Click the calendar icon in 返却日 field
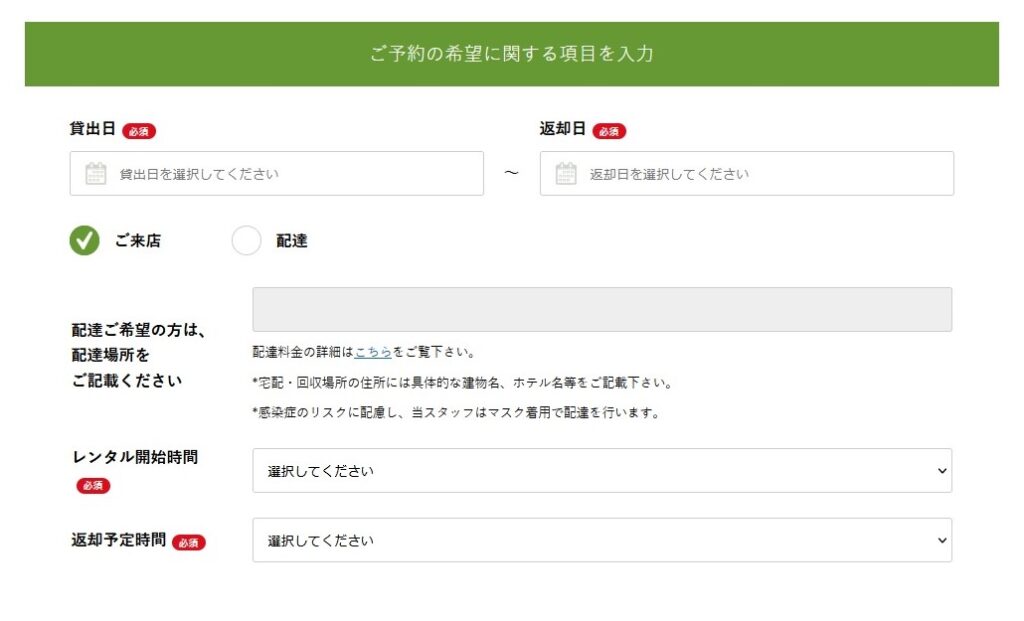Viewport: 1024px width, 621px height. point(566,174)
